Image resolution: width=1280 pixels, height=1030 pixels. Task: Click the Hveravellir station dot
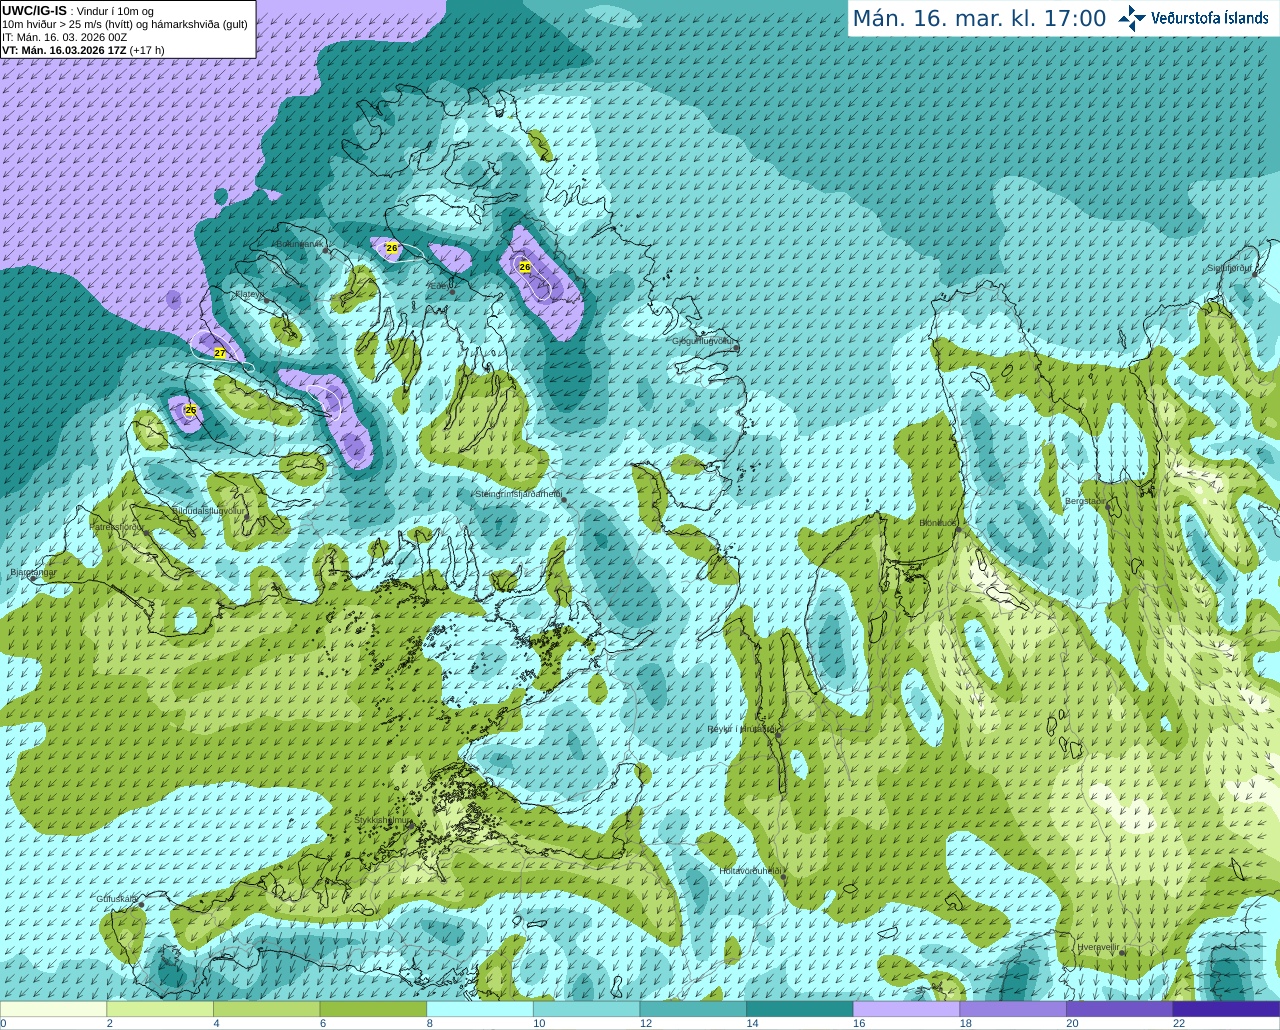coord(1122,952)
